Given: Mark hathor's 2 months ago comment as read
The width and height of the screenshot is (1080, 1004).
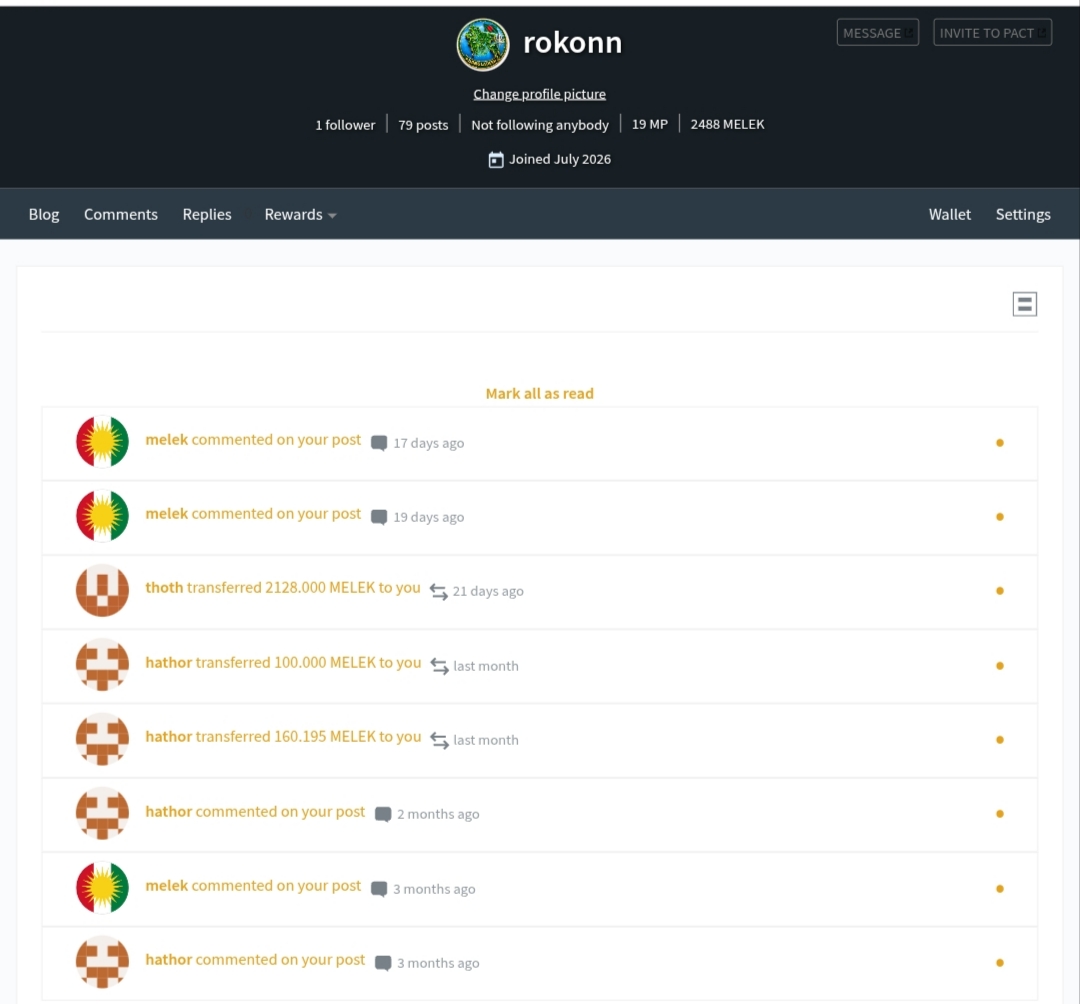Looking at the screenshot, I should [999, 814].
